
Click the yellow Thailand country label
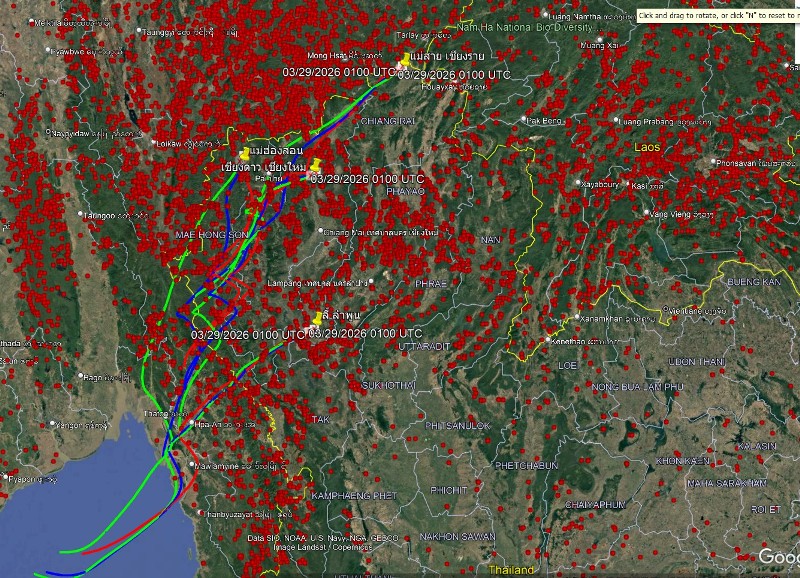coord(511,569)
